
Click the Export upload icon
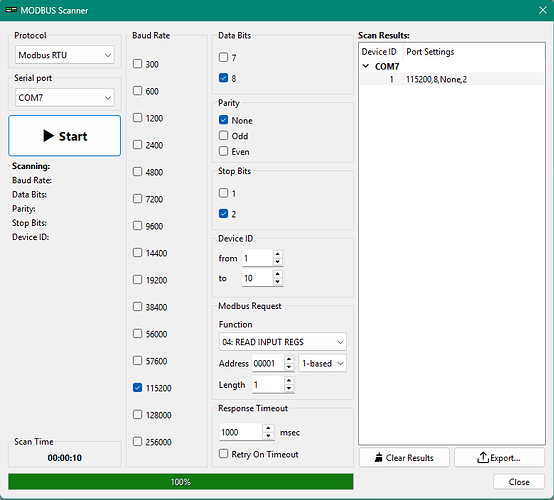(483, 458)
